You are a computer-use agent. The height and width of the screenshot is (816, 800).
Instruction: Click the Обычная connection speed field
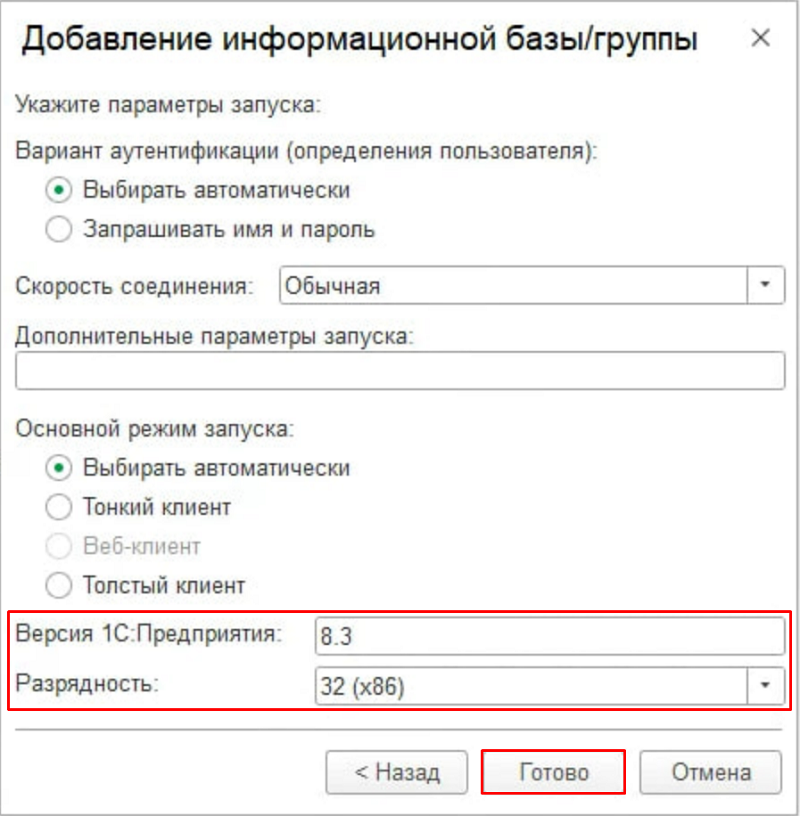[x=513, y=285]
